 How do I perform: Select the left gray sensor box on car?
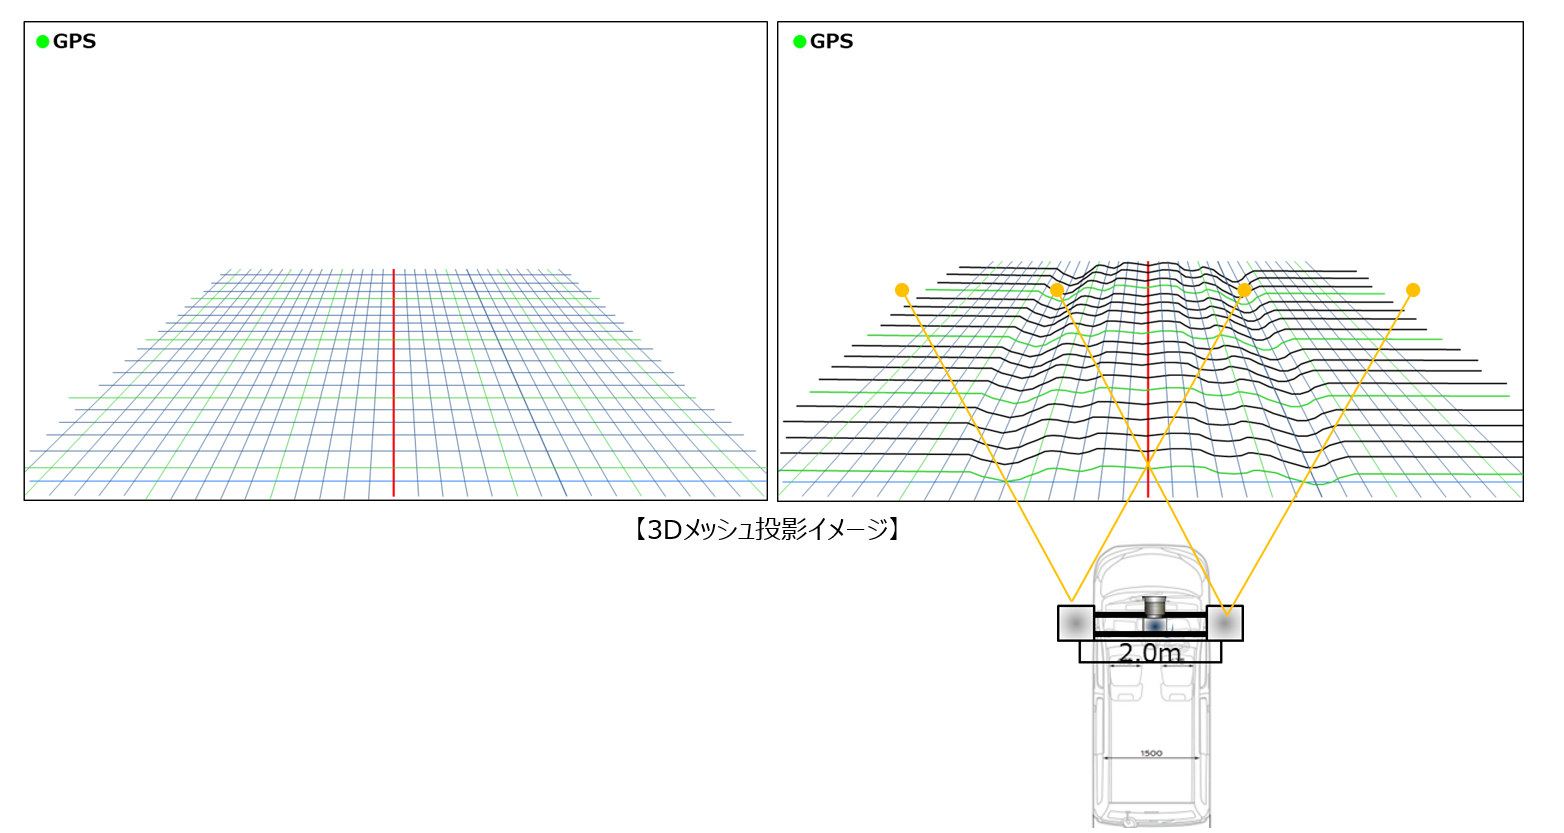1076,623
